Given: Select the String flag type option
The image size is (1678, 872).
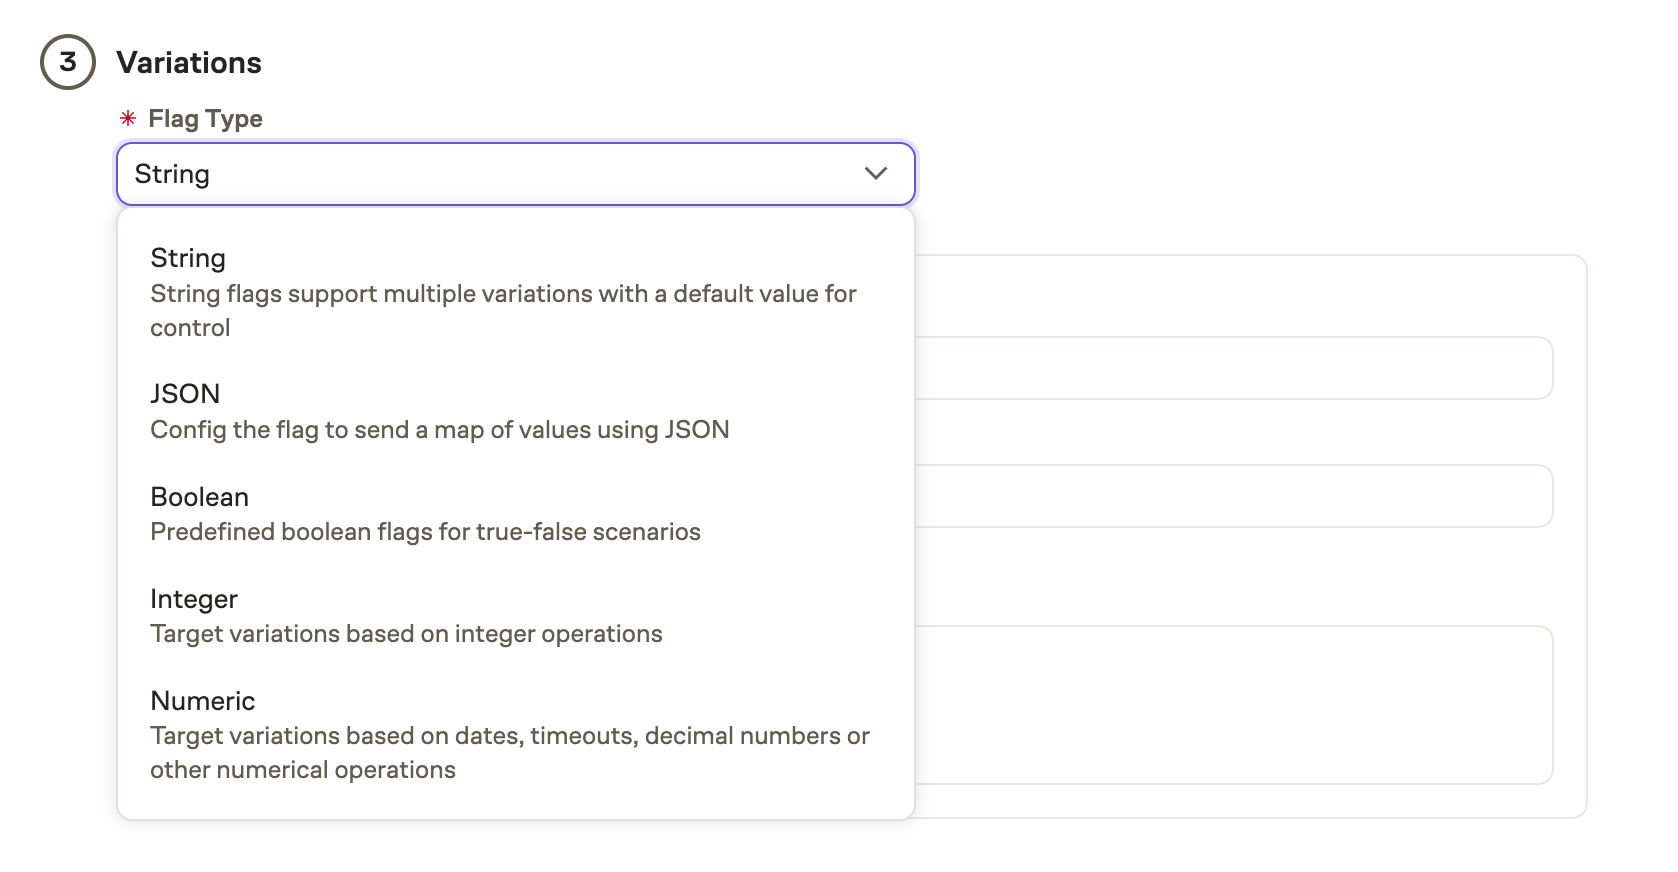Looking at the screenshot, I should pos(188,258).
